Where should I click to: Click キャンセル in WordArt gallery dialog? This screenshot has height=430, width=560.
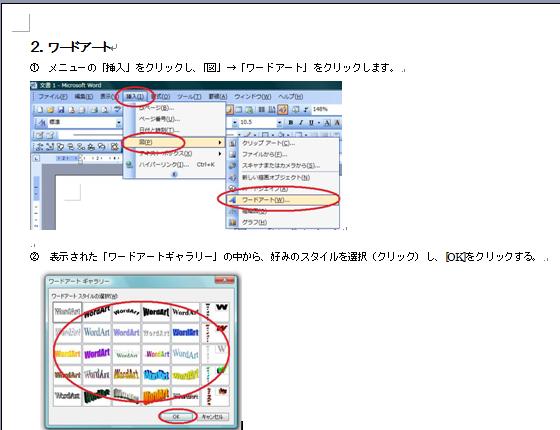pos(212,416)
